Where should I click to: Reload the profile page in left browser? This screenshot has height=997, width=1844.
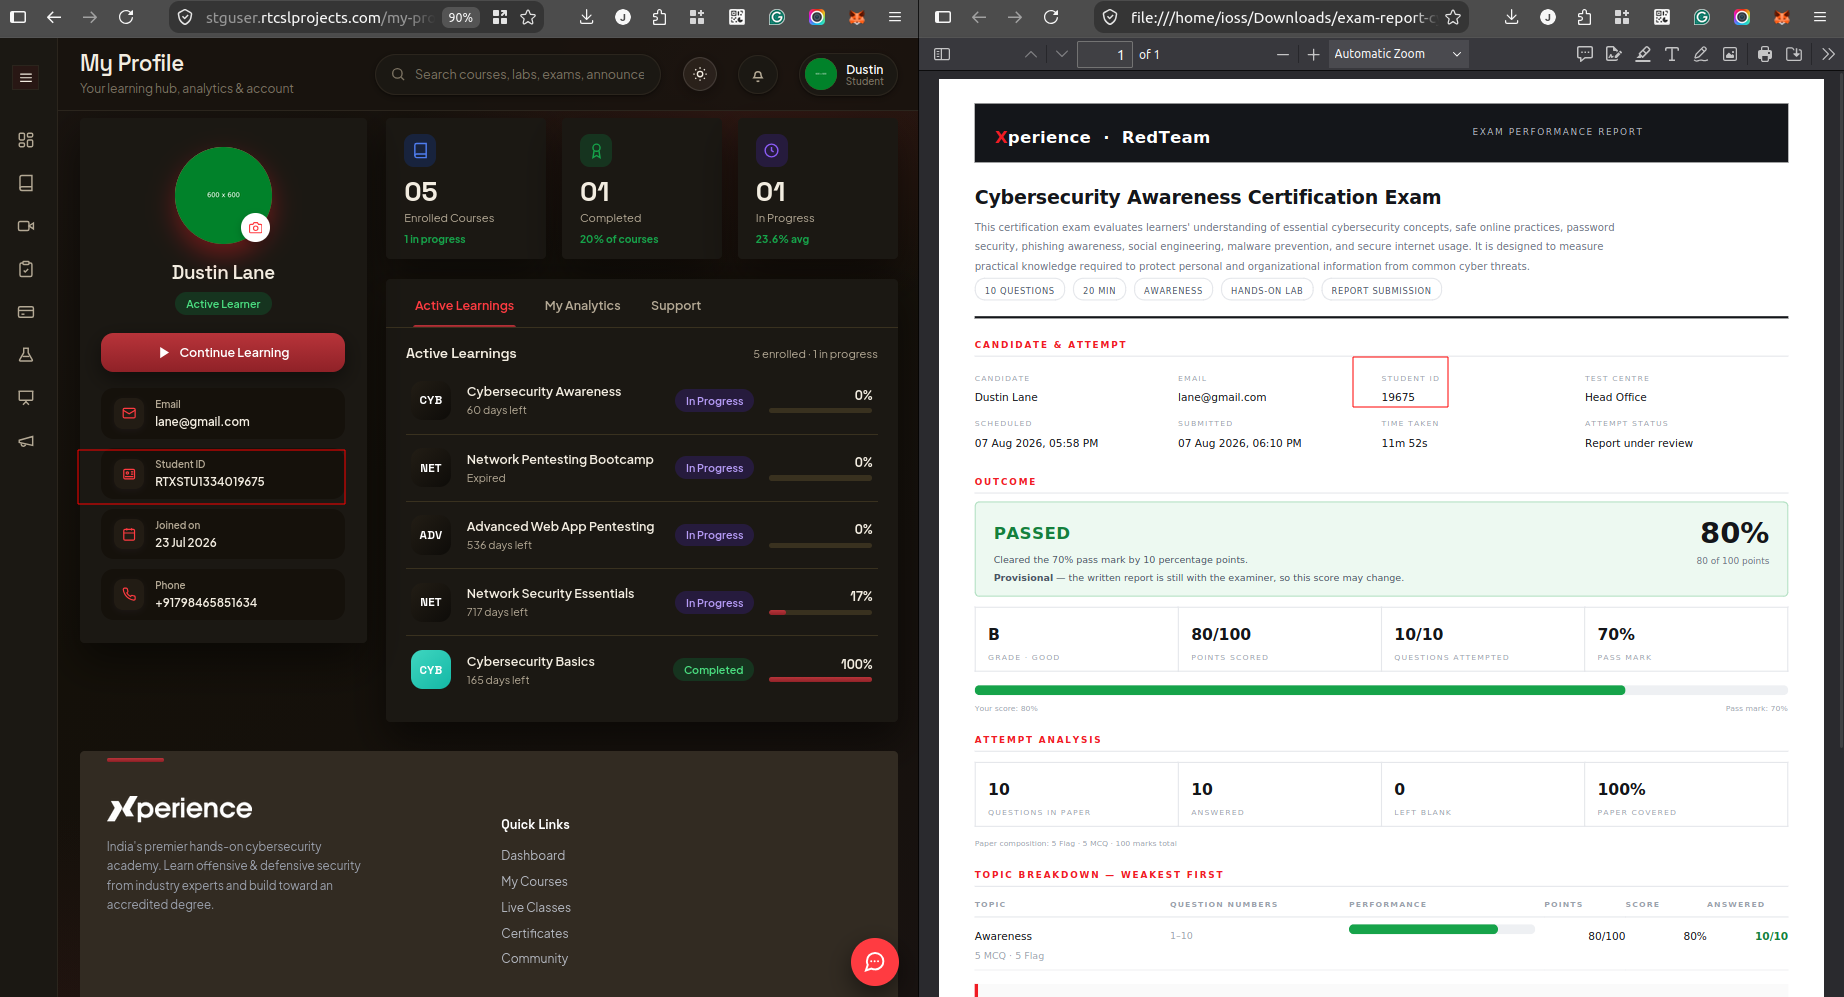[126, 17]
